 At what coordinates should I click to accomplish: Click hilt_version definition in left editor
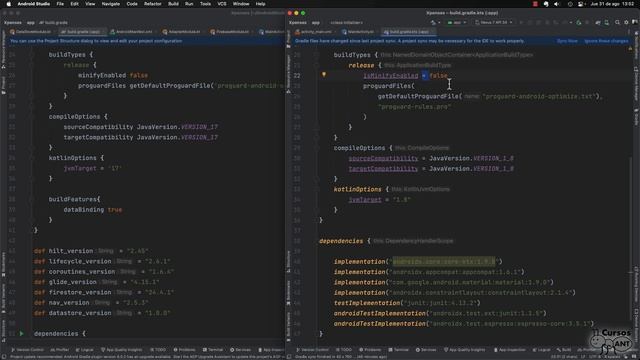click(x=71, y=251)
